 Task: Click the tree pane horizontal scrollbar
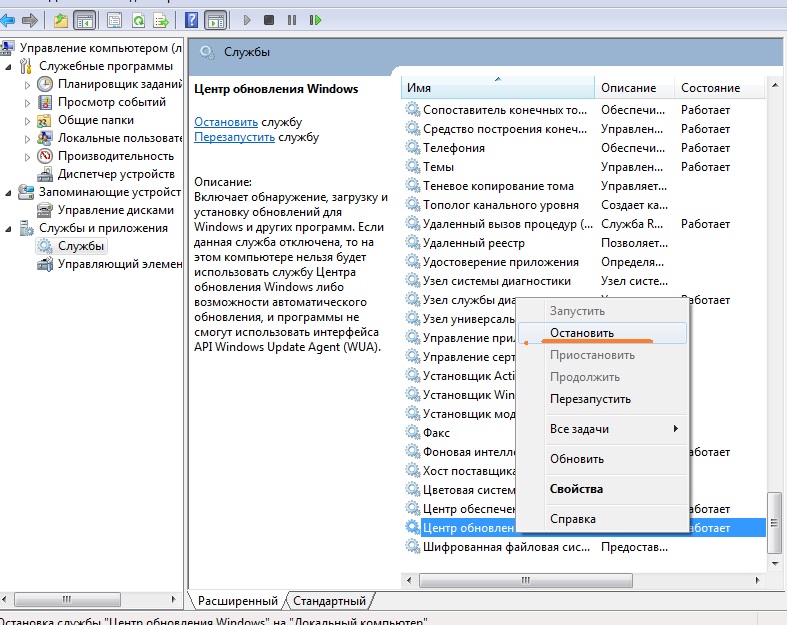coord(67,599)
